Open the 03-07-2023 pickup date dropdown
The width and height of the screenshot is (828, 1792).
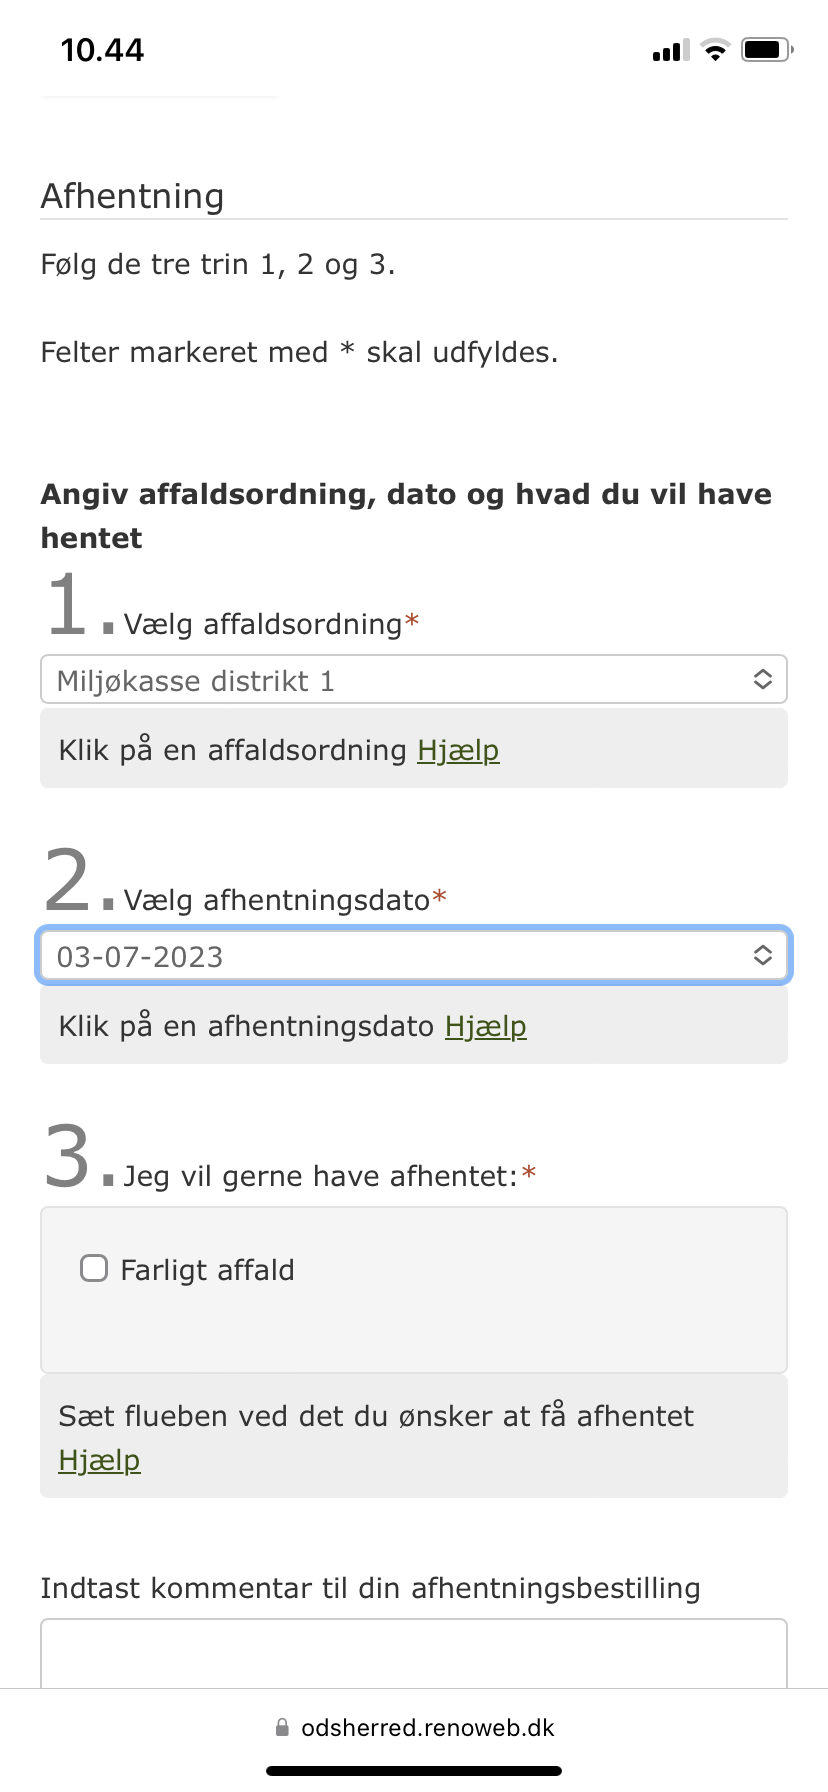pos(400,956)
